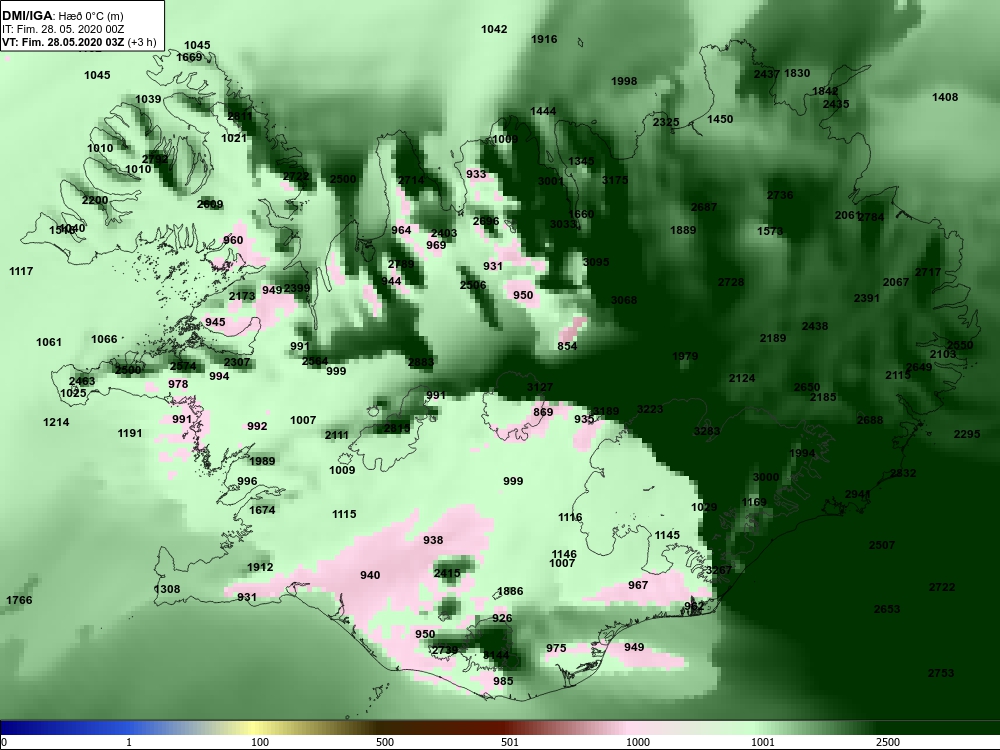Click the color scale label '1001'
The height and width of the screenshot is (750, 1000).
[763, 742]
